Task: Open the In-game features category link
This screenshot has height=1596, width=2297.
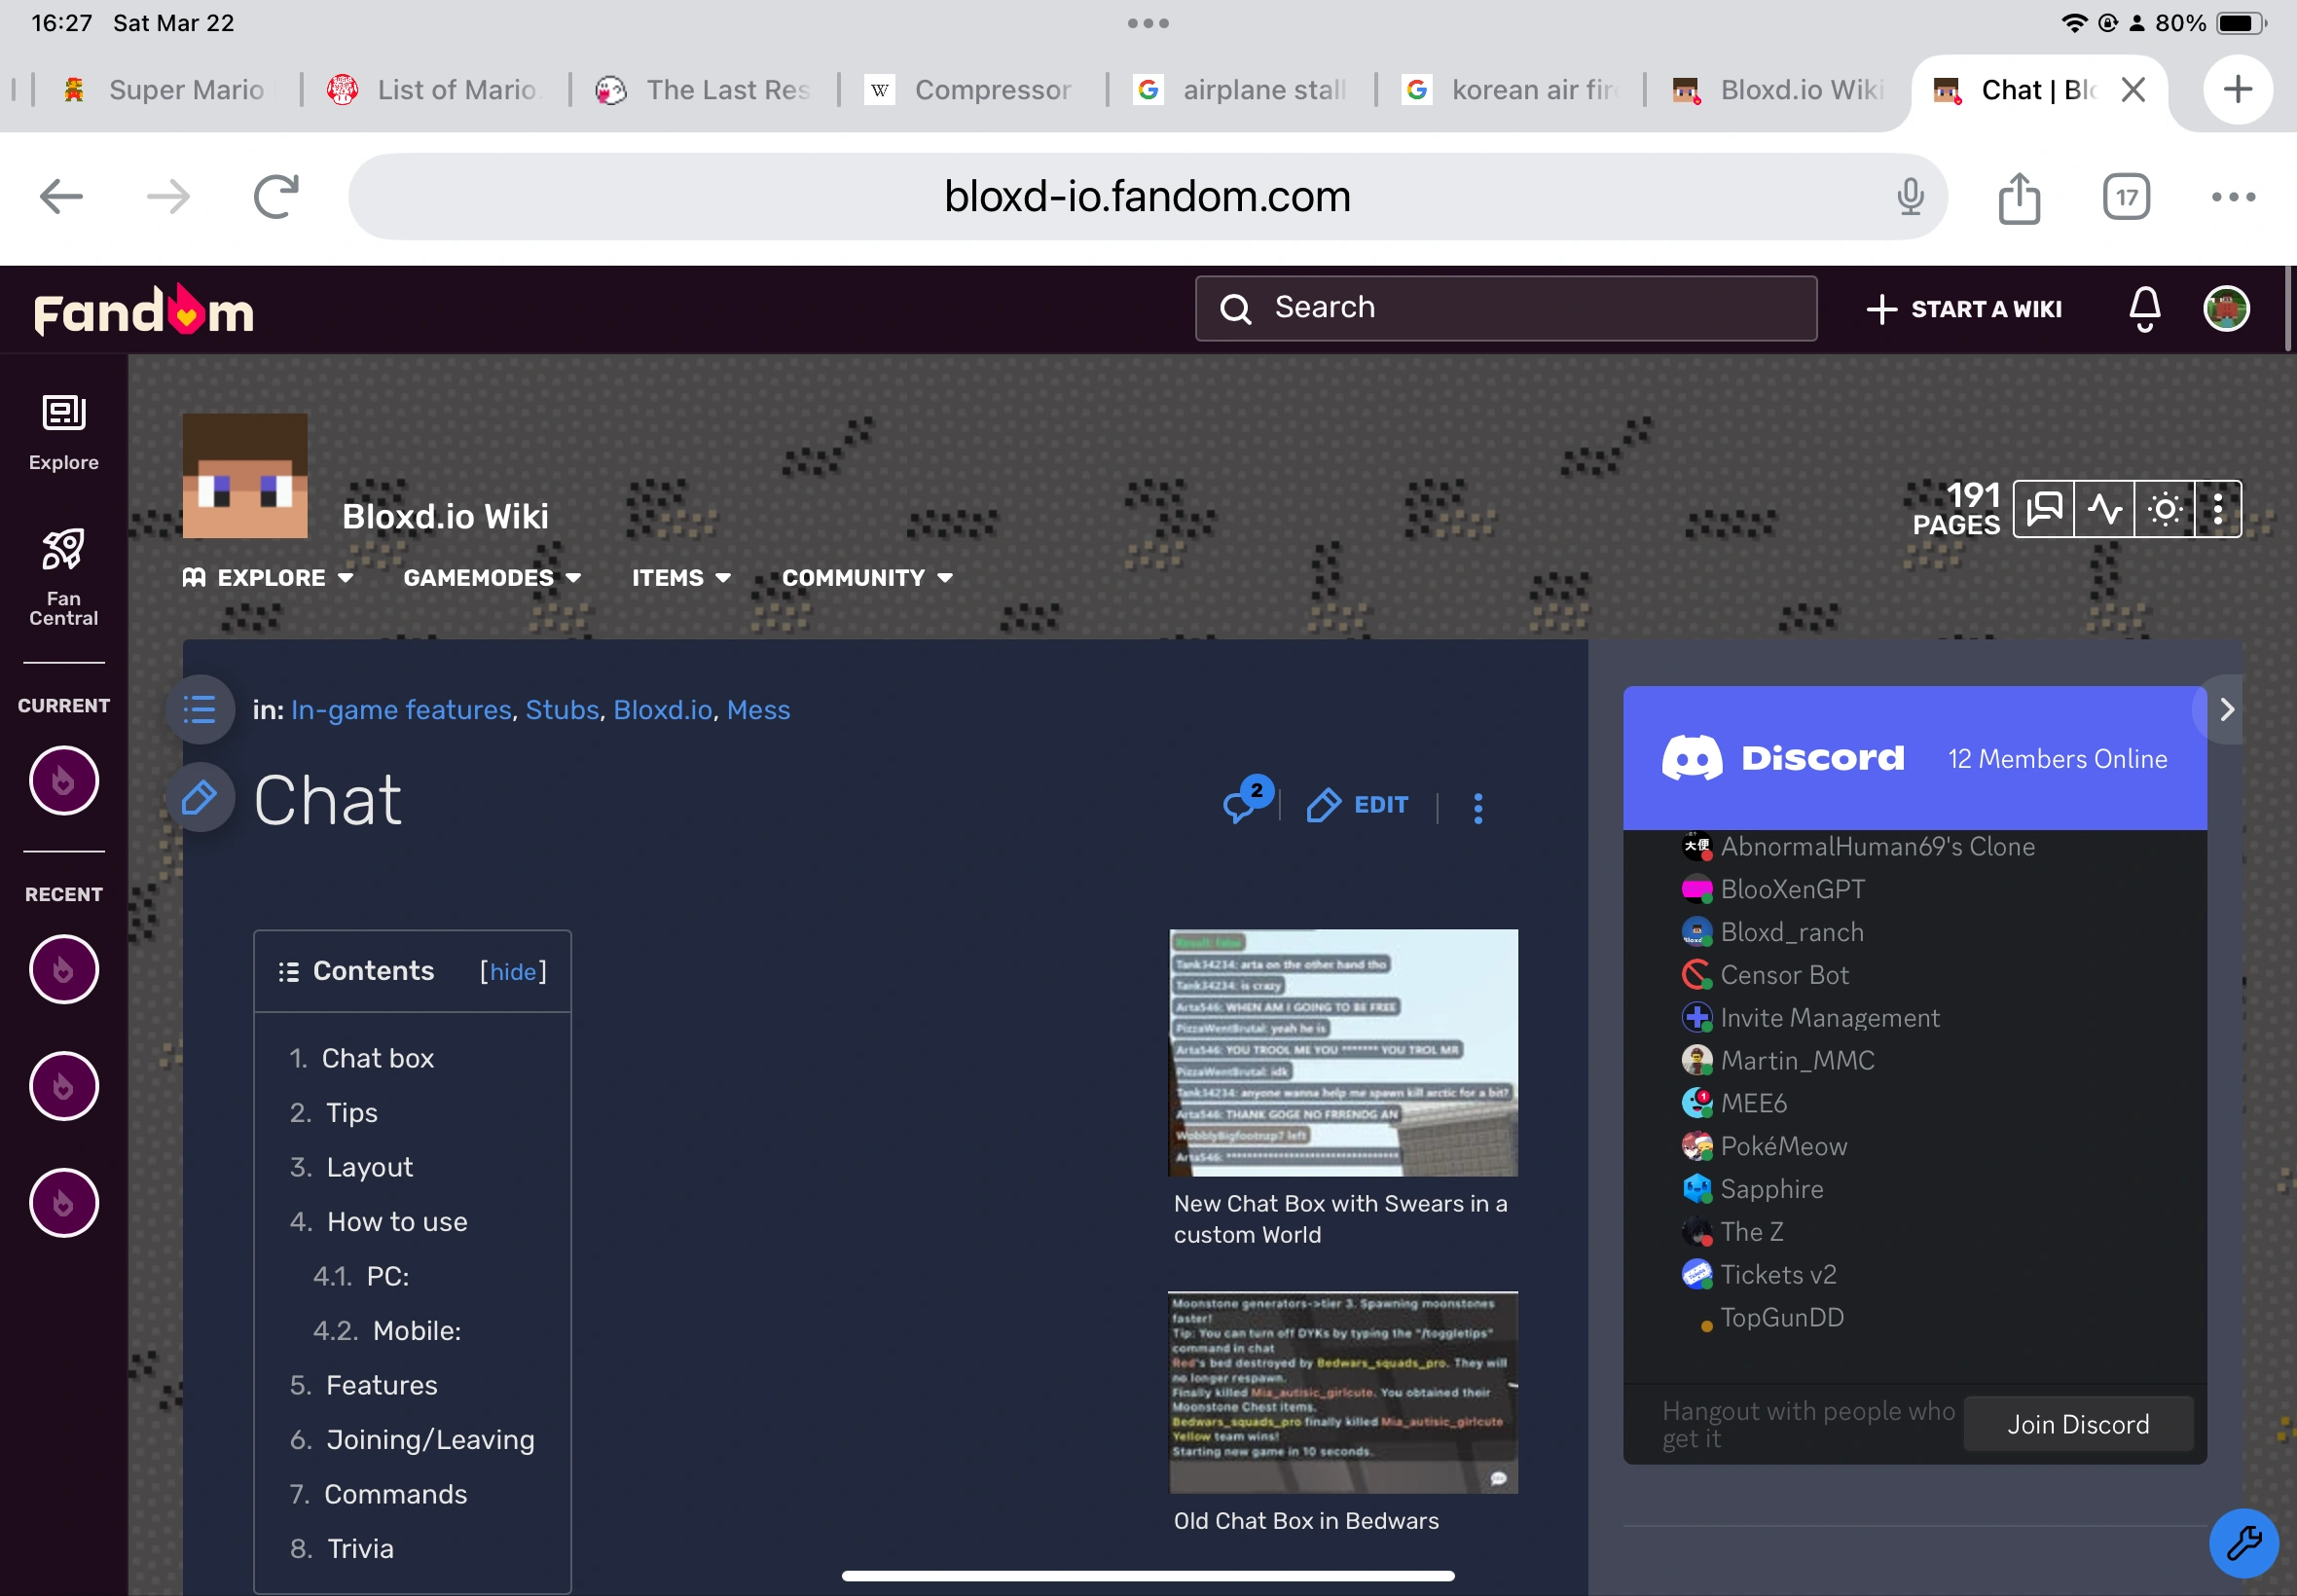Action: (x=401, y=710)
